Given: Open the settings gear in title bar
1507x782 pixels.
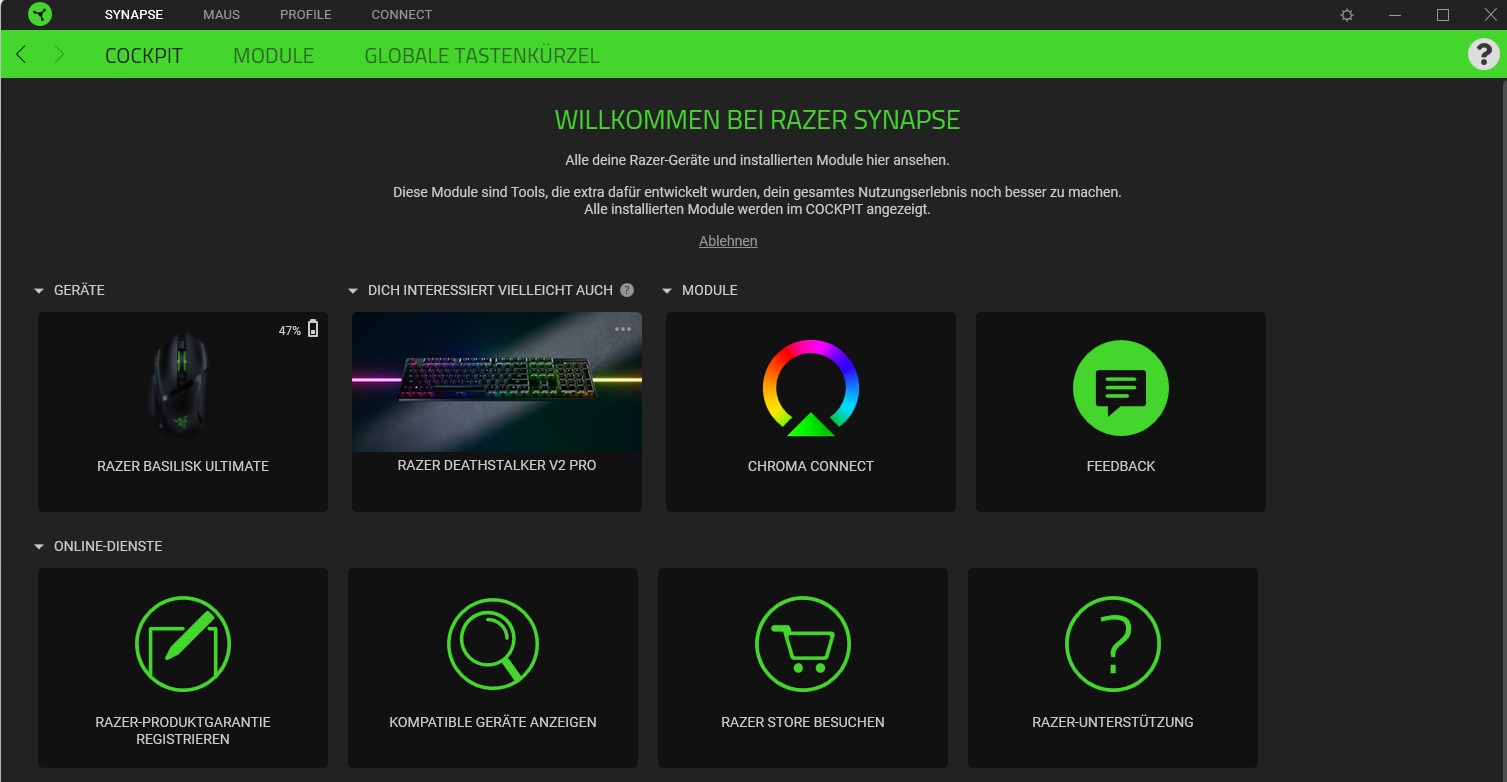Looking at the screenshot, I should click(1347, 15).
